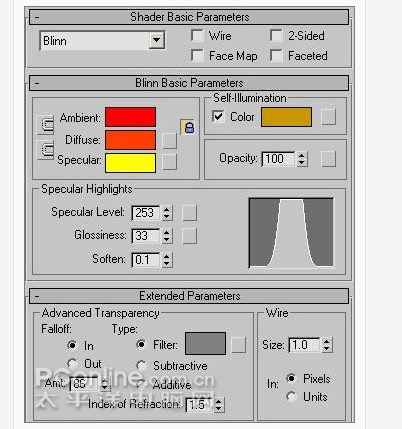Screen dimensions: 402x429
Task: Select the Pixels wire unit option
Action: (x=291, y=378)
